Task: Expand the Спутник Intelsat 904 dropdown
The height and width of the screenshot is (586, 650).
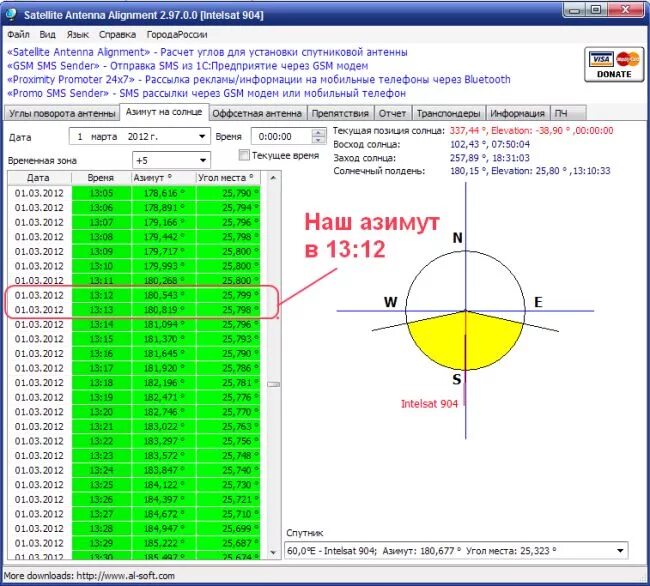Action: point(620,551)
